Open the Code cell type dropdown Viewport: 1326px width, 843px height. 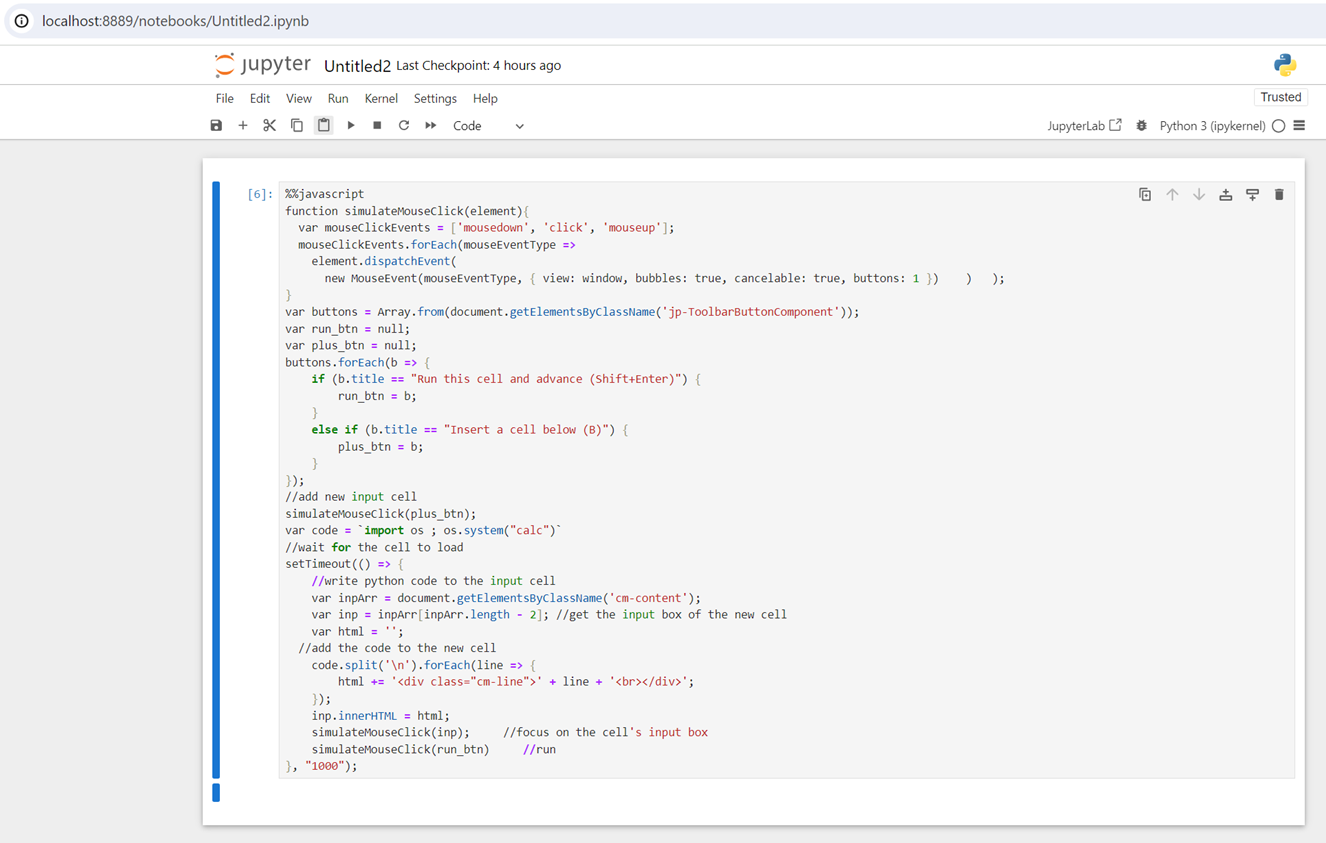[490, 125]
